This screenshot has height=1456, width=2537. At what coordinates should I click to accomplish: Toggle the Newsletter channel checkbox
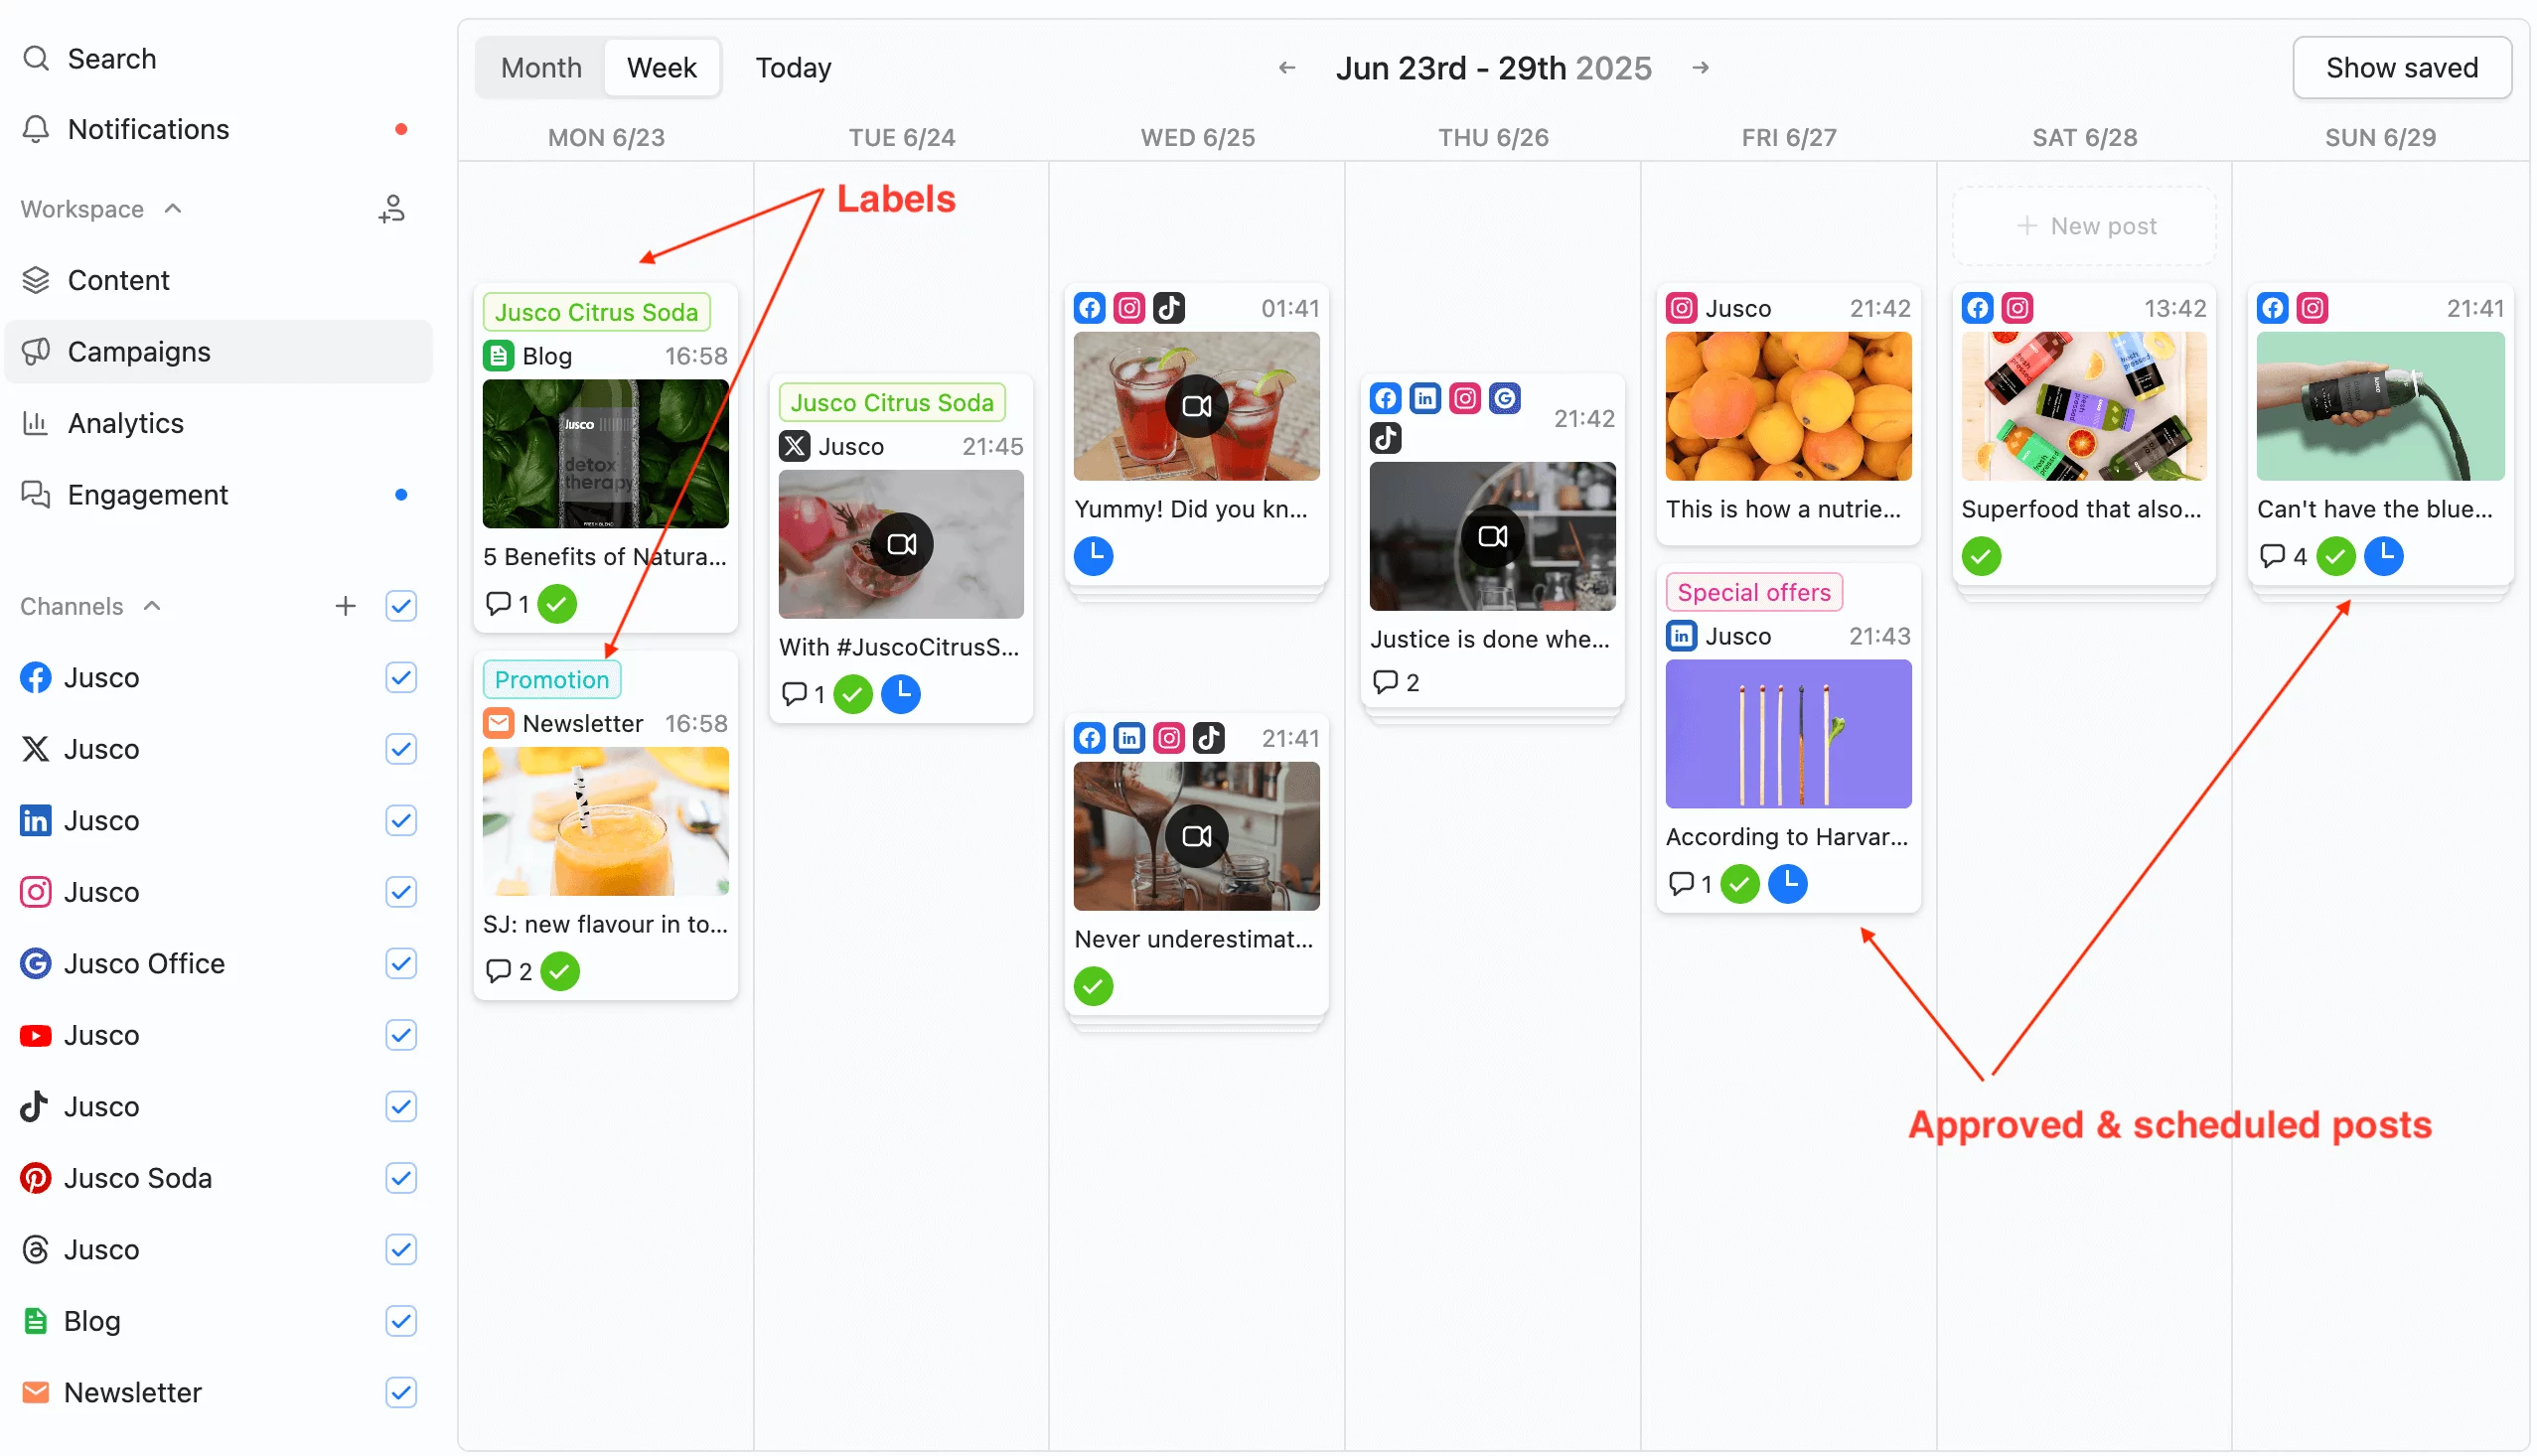tap(401, 1392)
